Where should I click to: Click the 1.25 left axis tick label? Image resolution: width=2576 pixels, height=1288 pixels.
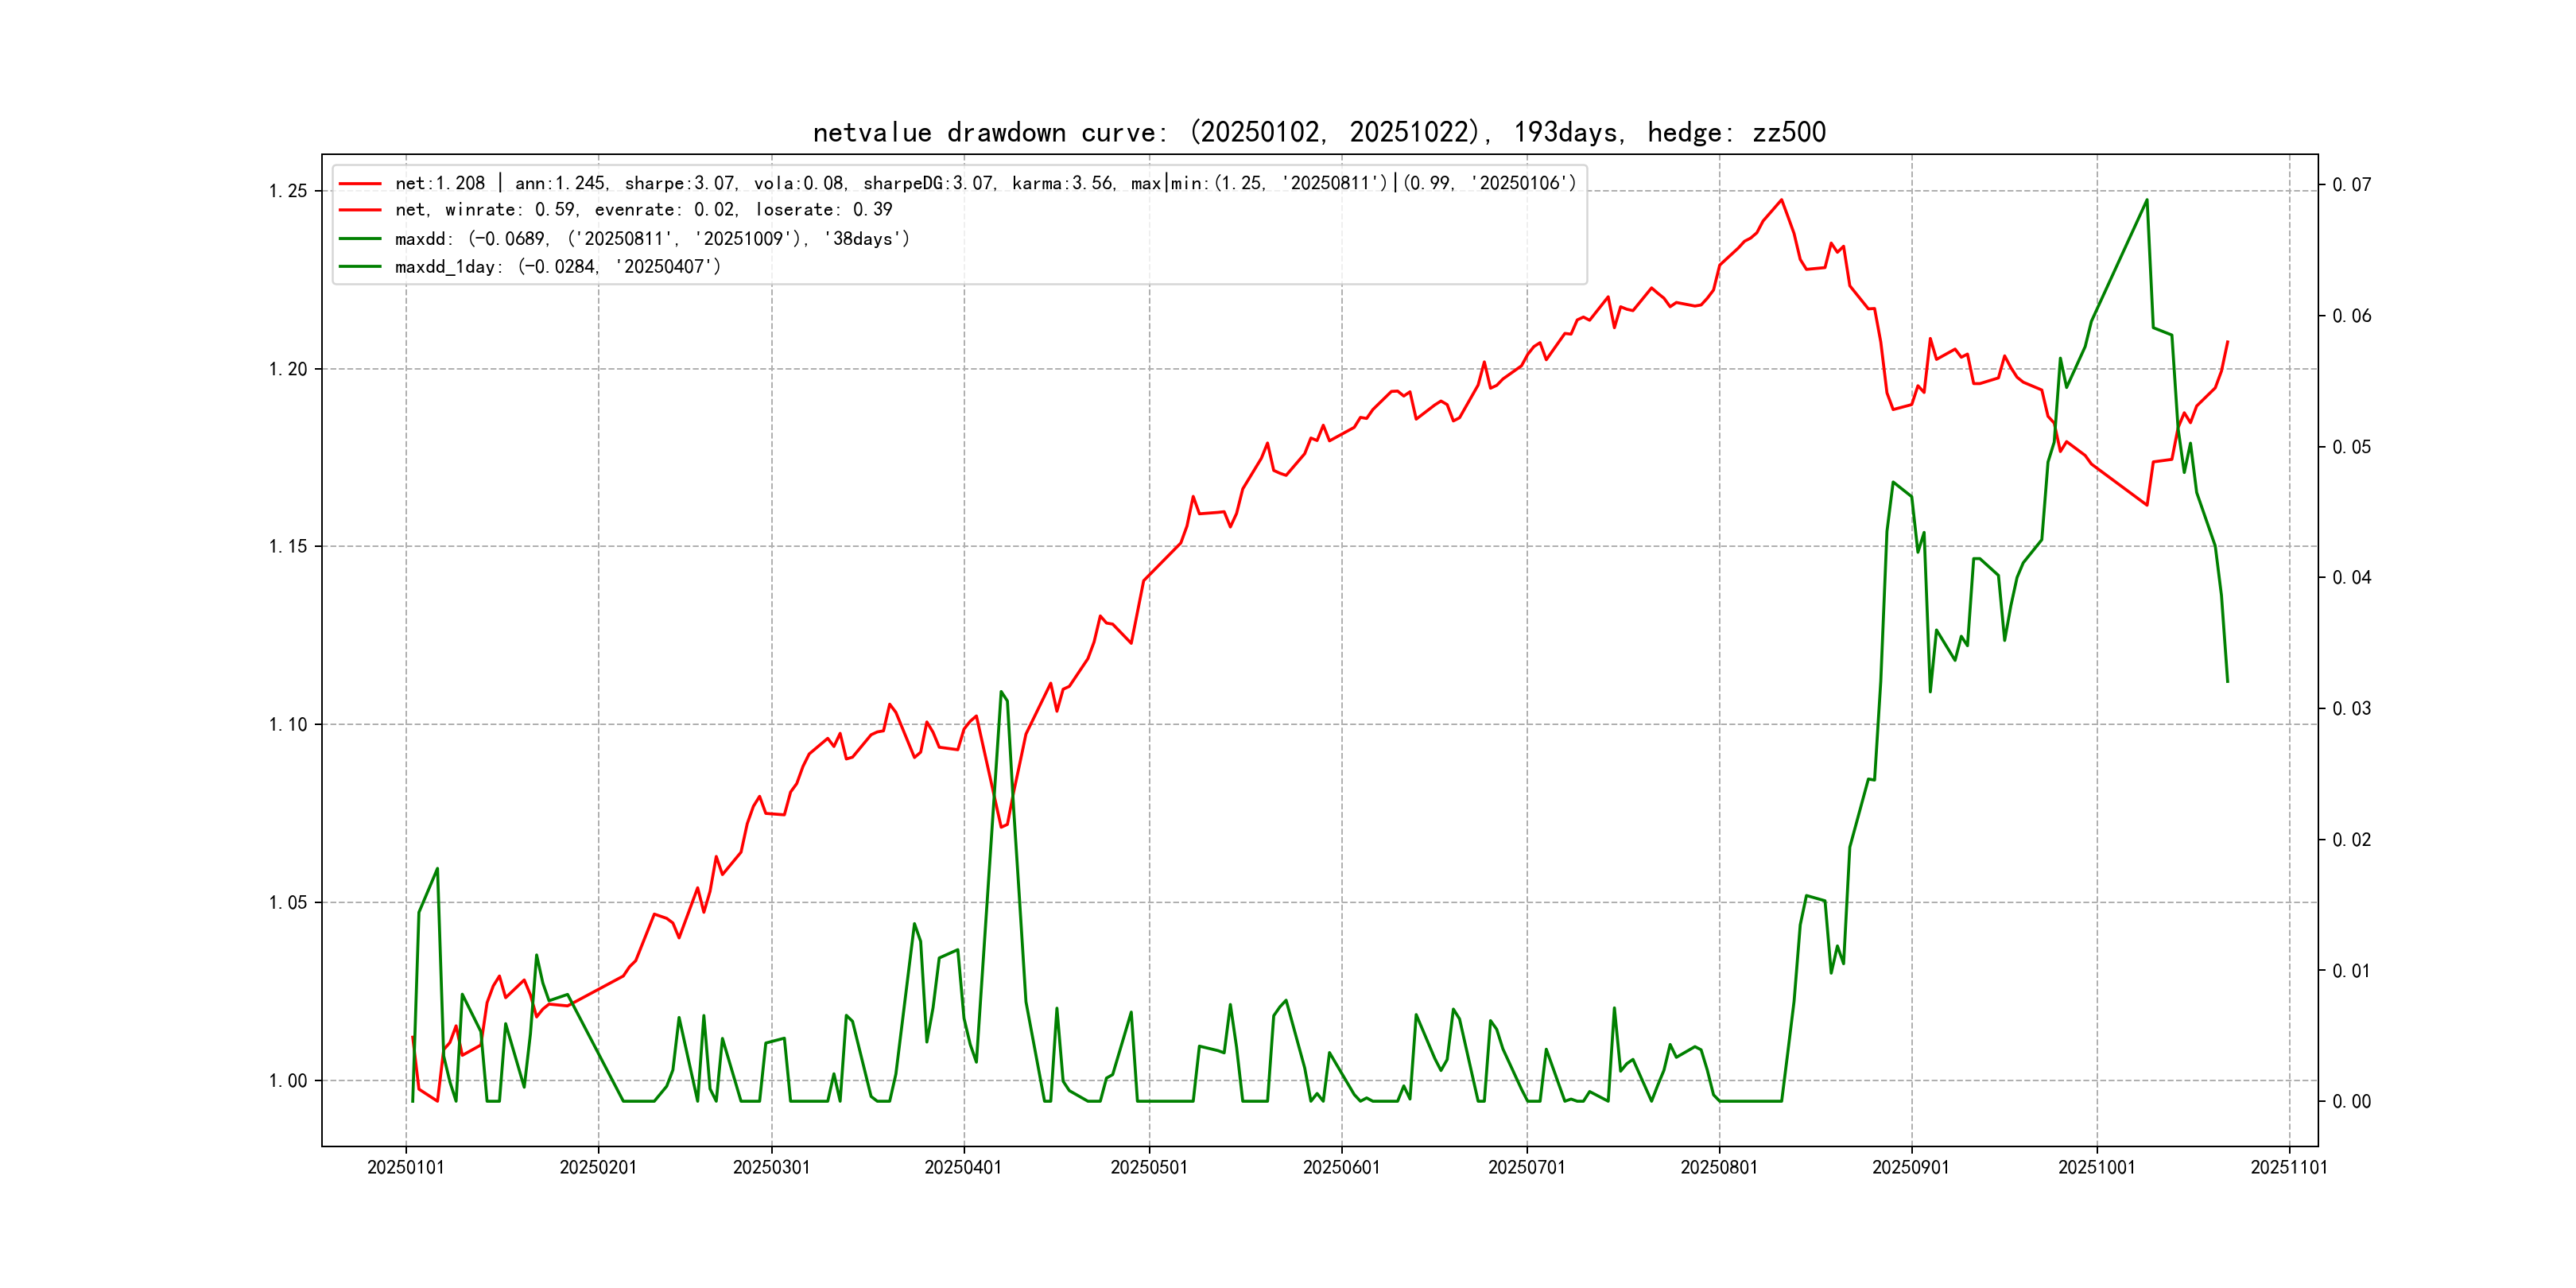[288, 191]
